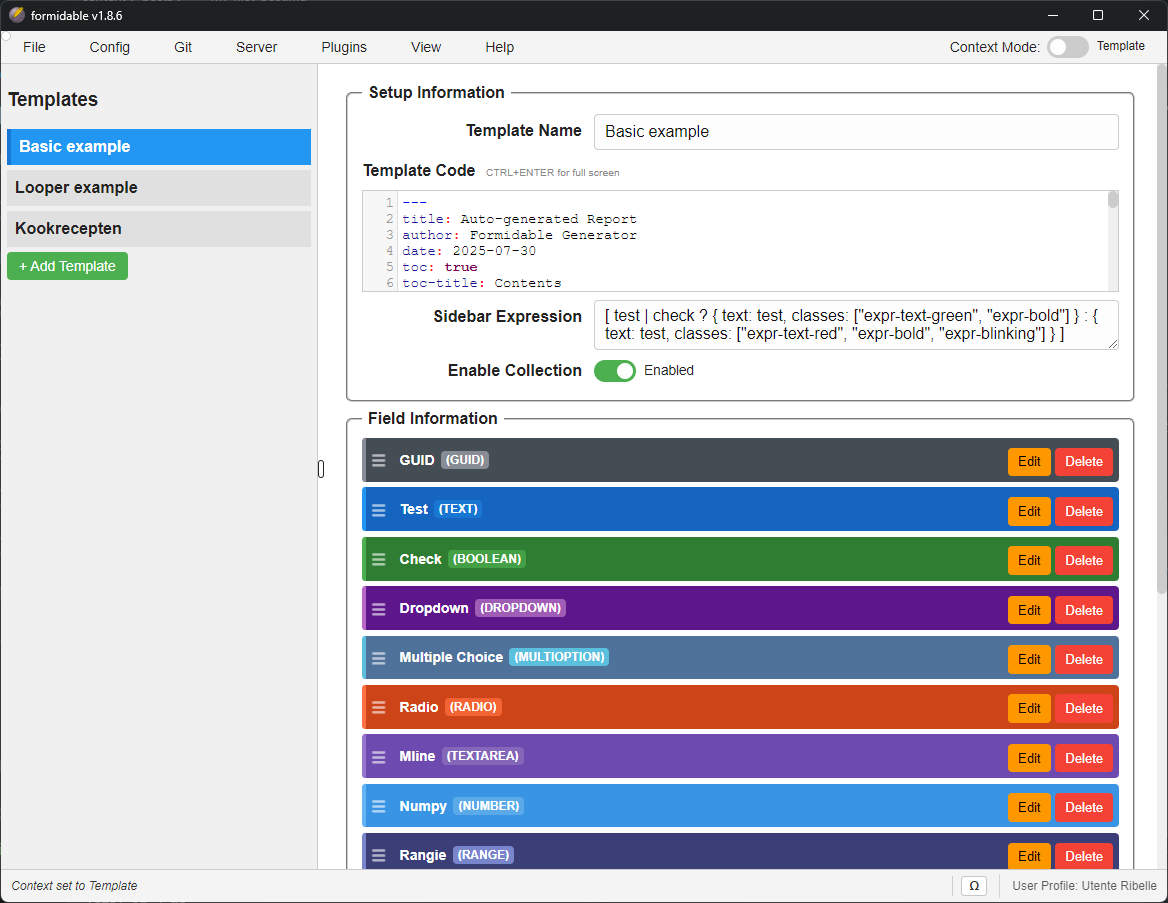Select the Looper example template
Viewport: 1168px width, 903px height.
click(159, 188)
